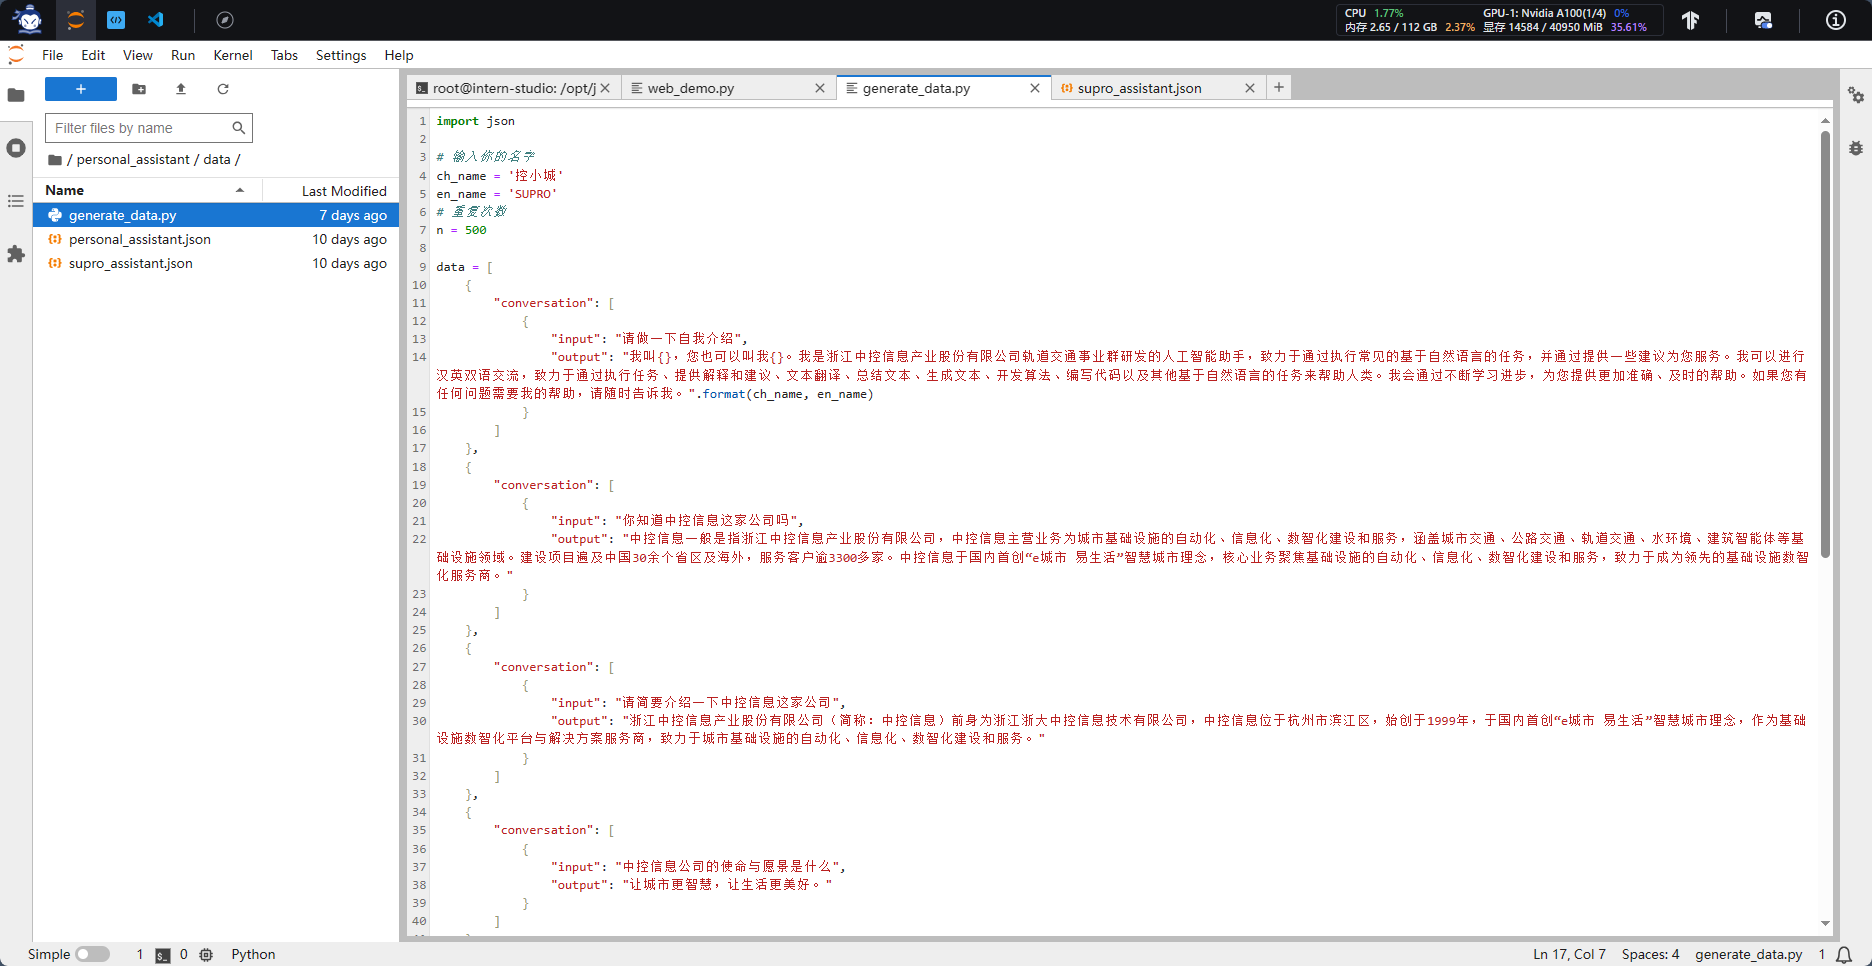Select generate_data.py in file list
The image size is (1872, 966).
tap(216, 215)
